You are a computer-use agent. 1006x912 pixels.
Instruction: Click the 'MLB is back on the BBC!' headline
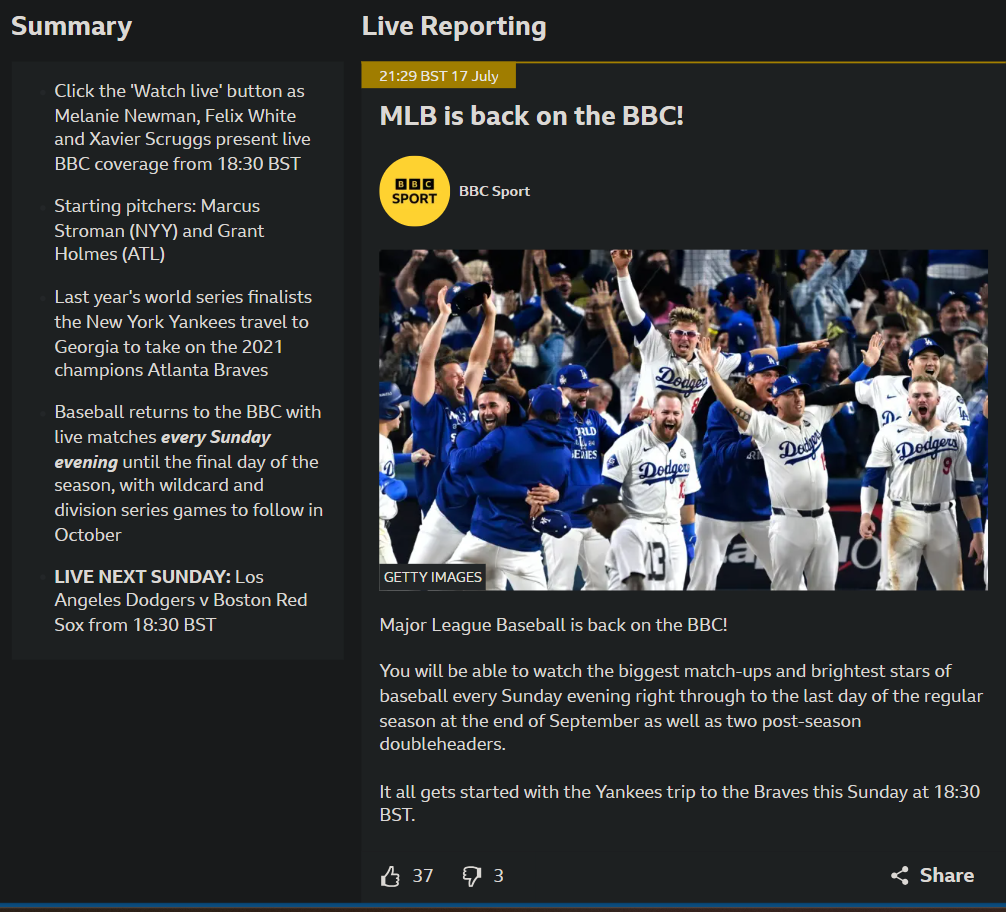[531, 116]
